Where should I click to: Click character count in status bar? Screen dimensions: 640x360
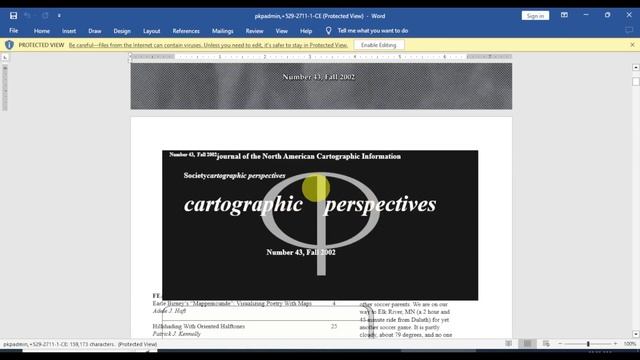(80, 344)
